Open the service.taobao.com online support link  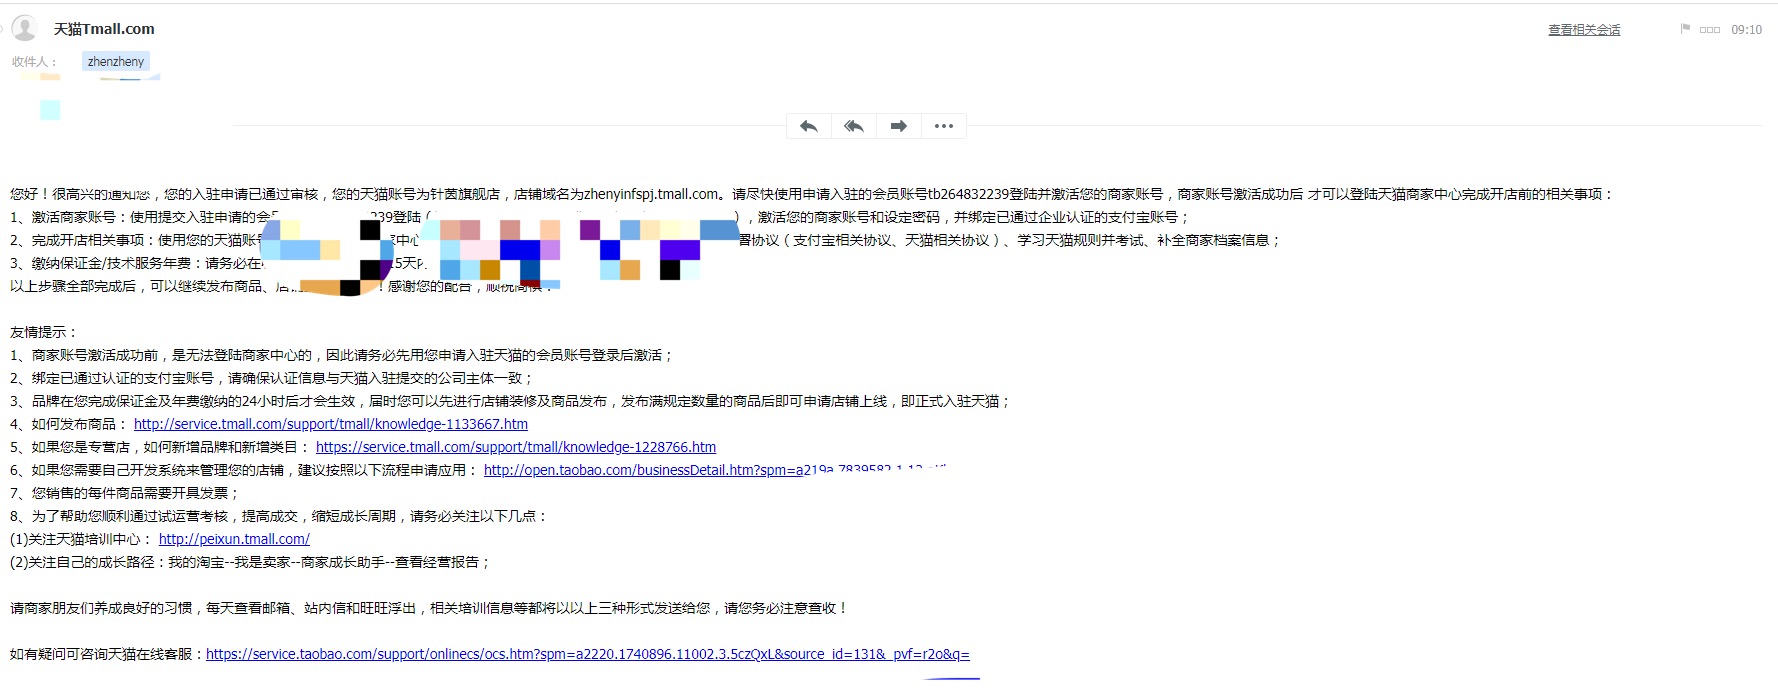coord(588,654)
